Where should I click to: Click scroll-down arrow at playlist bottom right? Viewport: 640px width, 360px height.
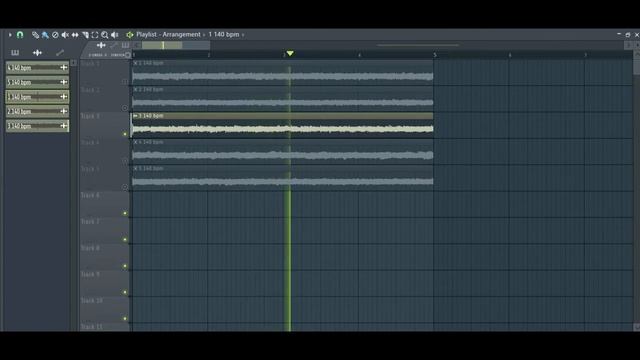[x=636, y=327]
